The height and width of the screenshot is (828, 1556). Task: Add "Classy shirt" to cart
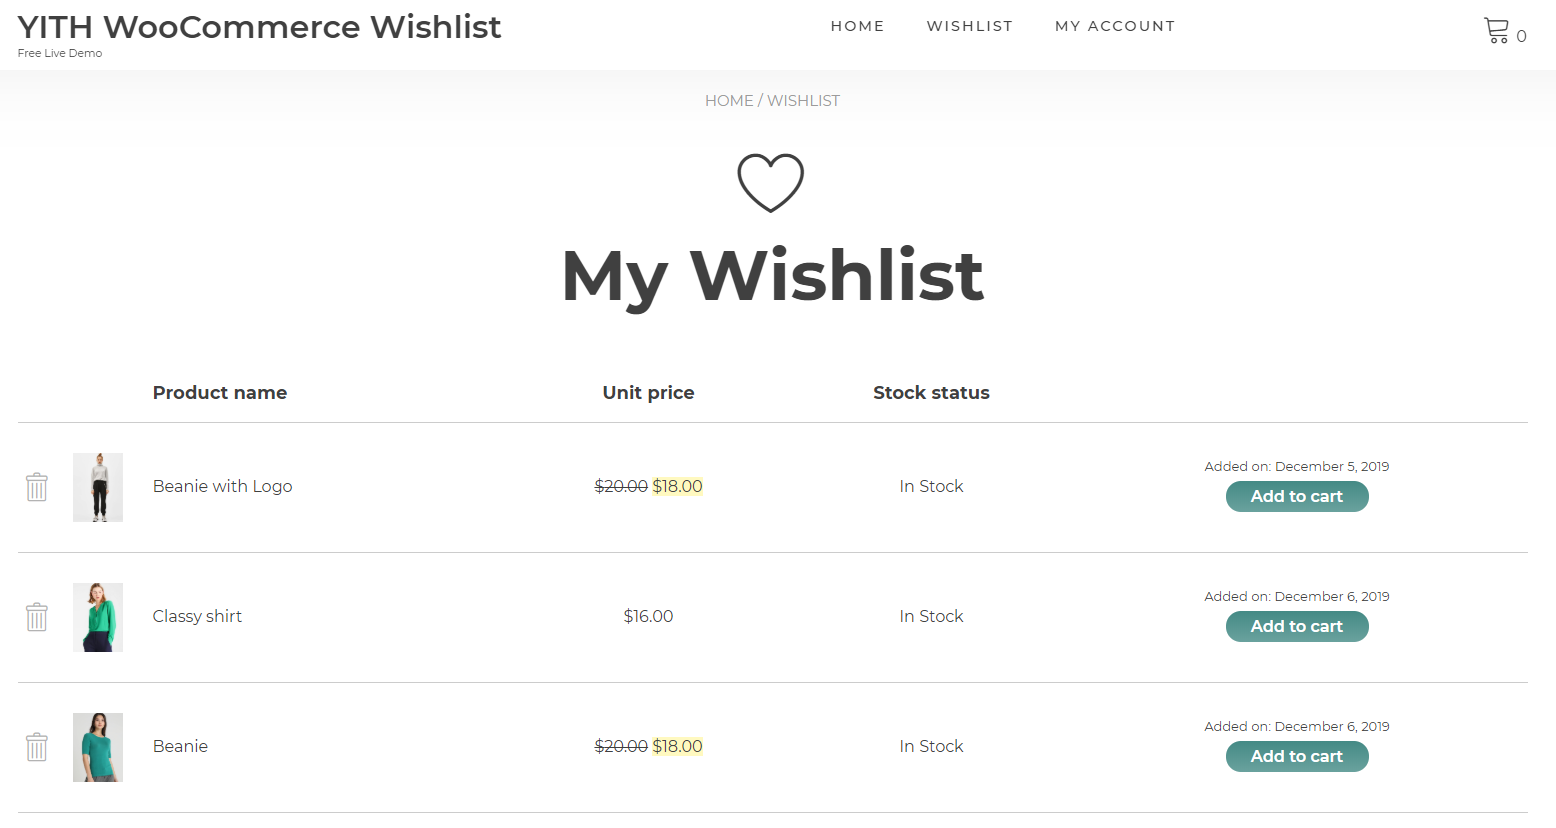[1297, 626]
